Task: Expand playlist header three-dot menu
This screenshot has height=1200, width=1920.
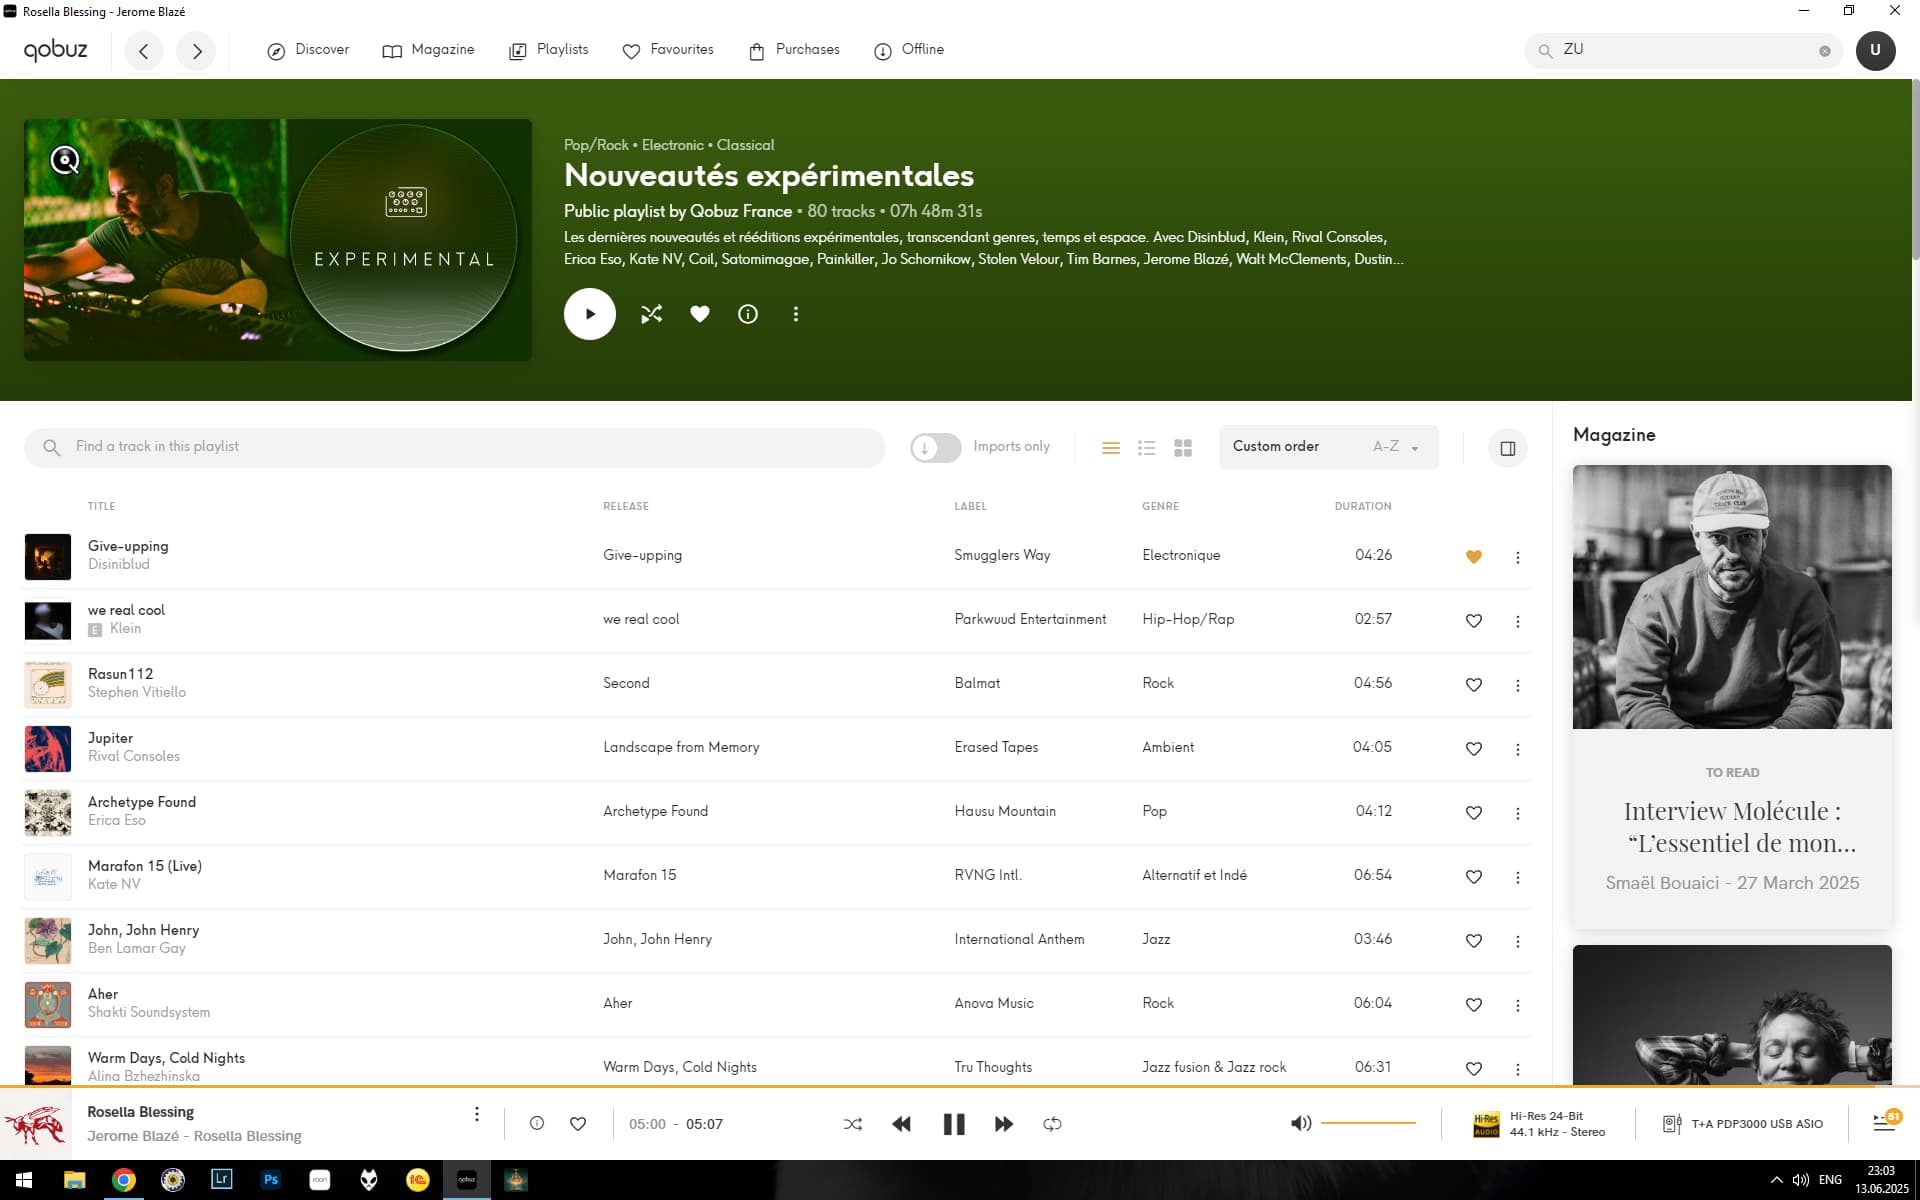Action: click(795, 314)
